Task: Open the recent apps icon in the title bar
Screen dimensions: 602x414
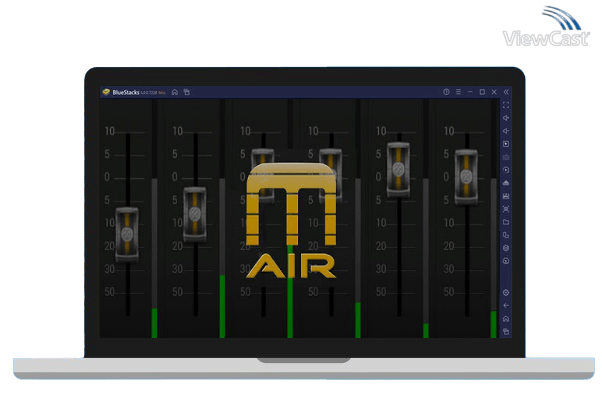Action: pyautogui.click(x=187, y=92)
